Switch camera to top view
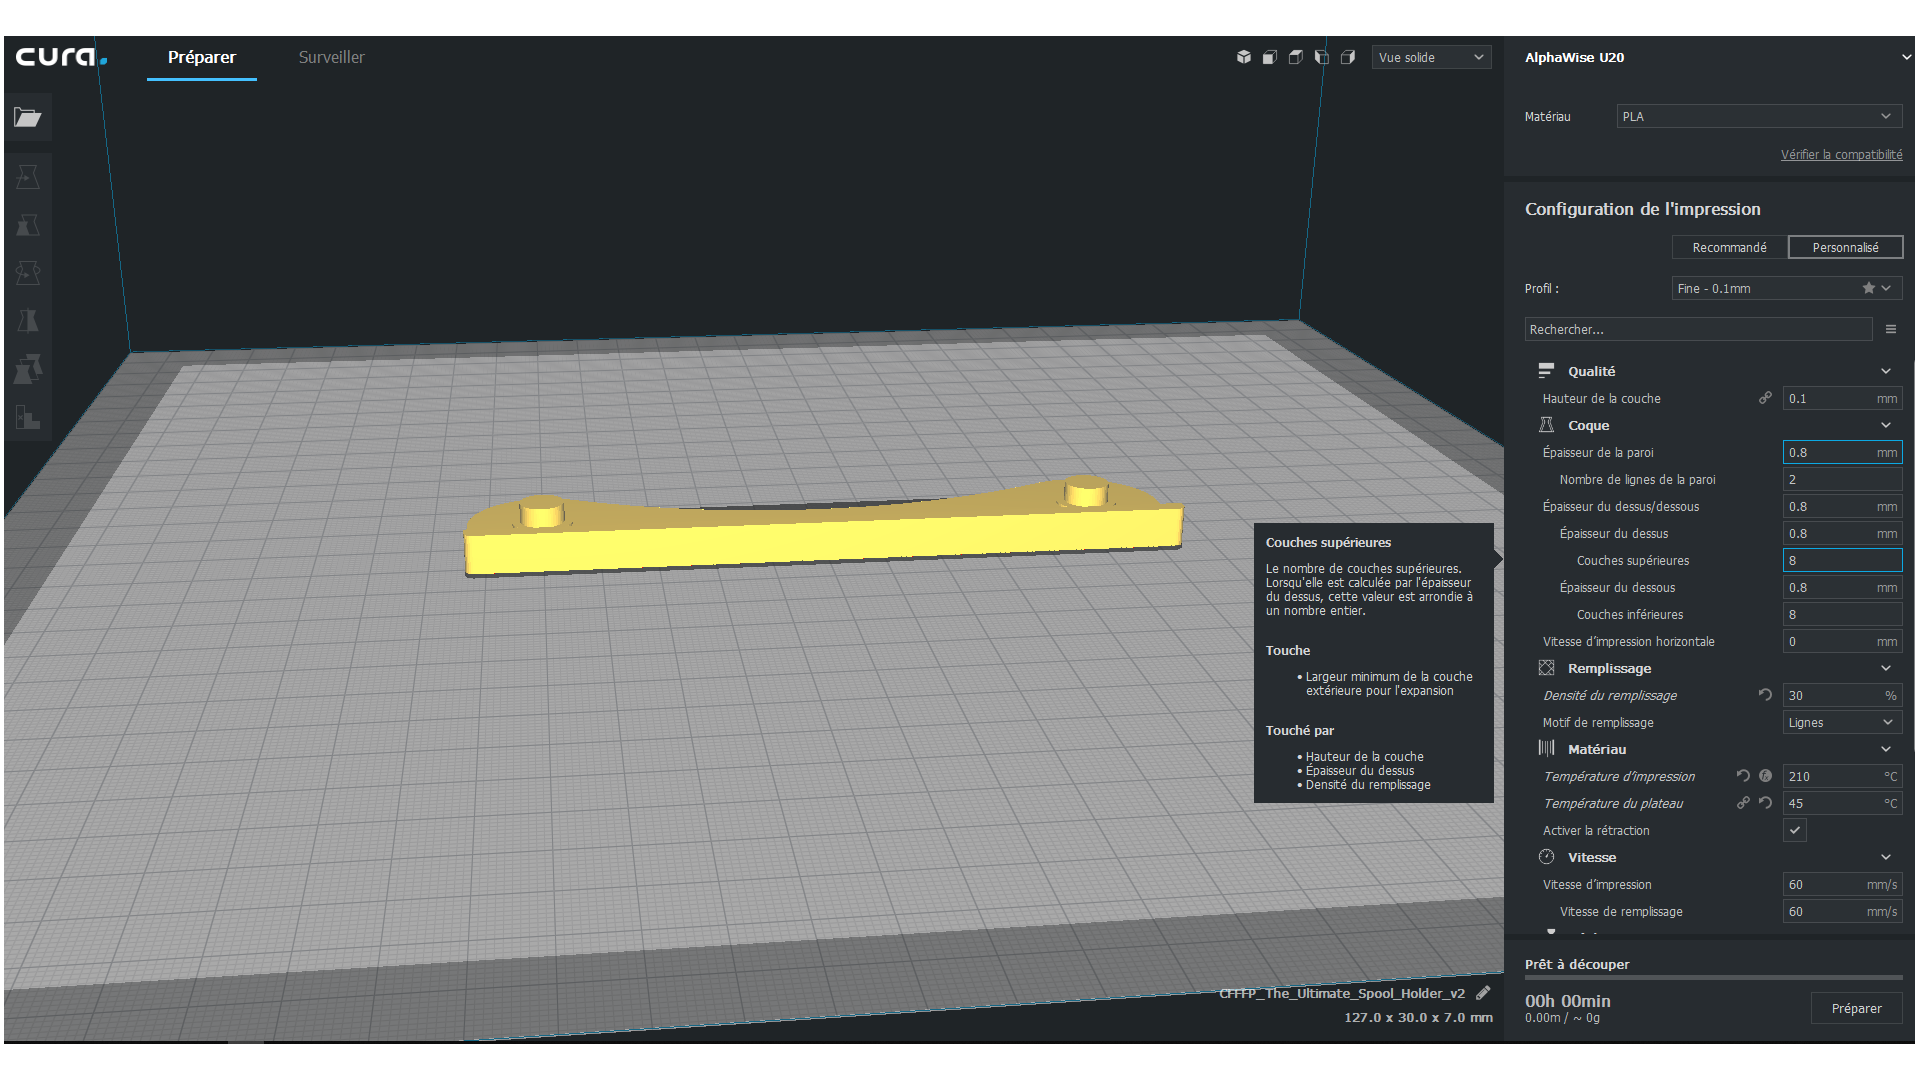This screenshot has width=1920, height=1080. coord(1295,57)
